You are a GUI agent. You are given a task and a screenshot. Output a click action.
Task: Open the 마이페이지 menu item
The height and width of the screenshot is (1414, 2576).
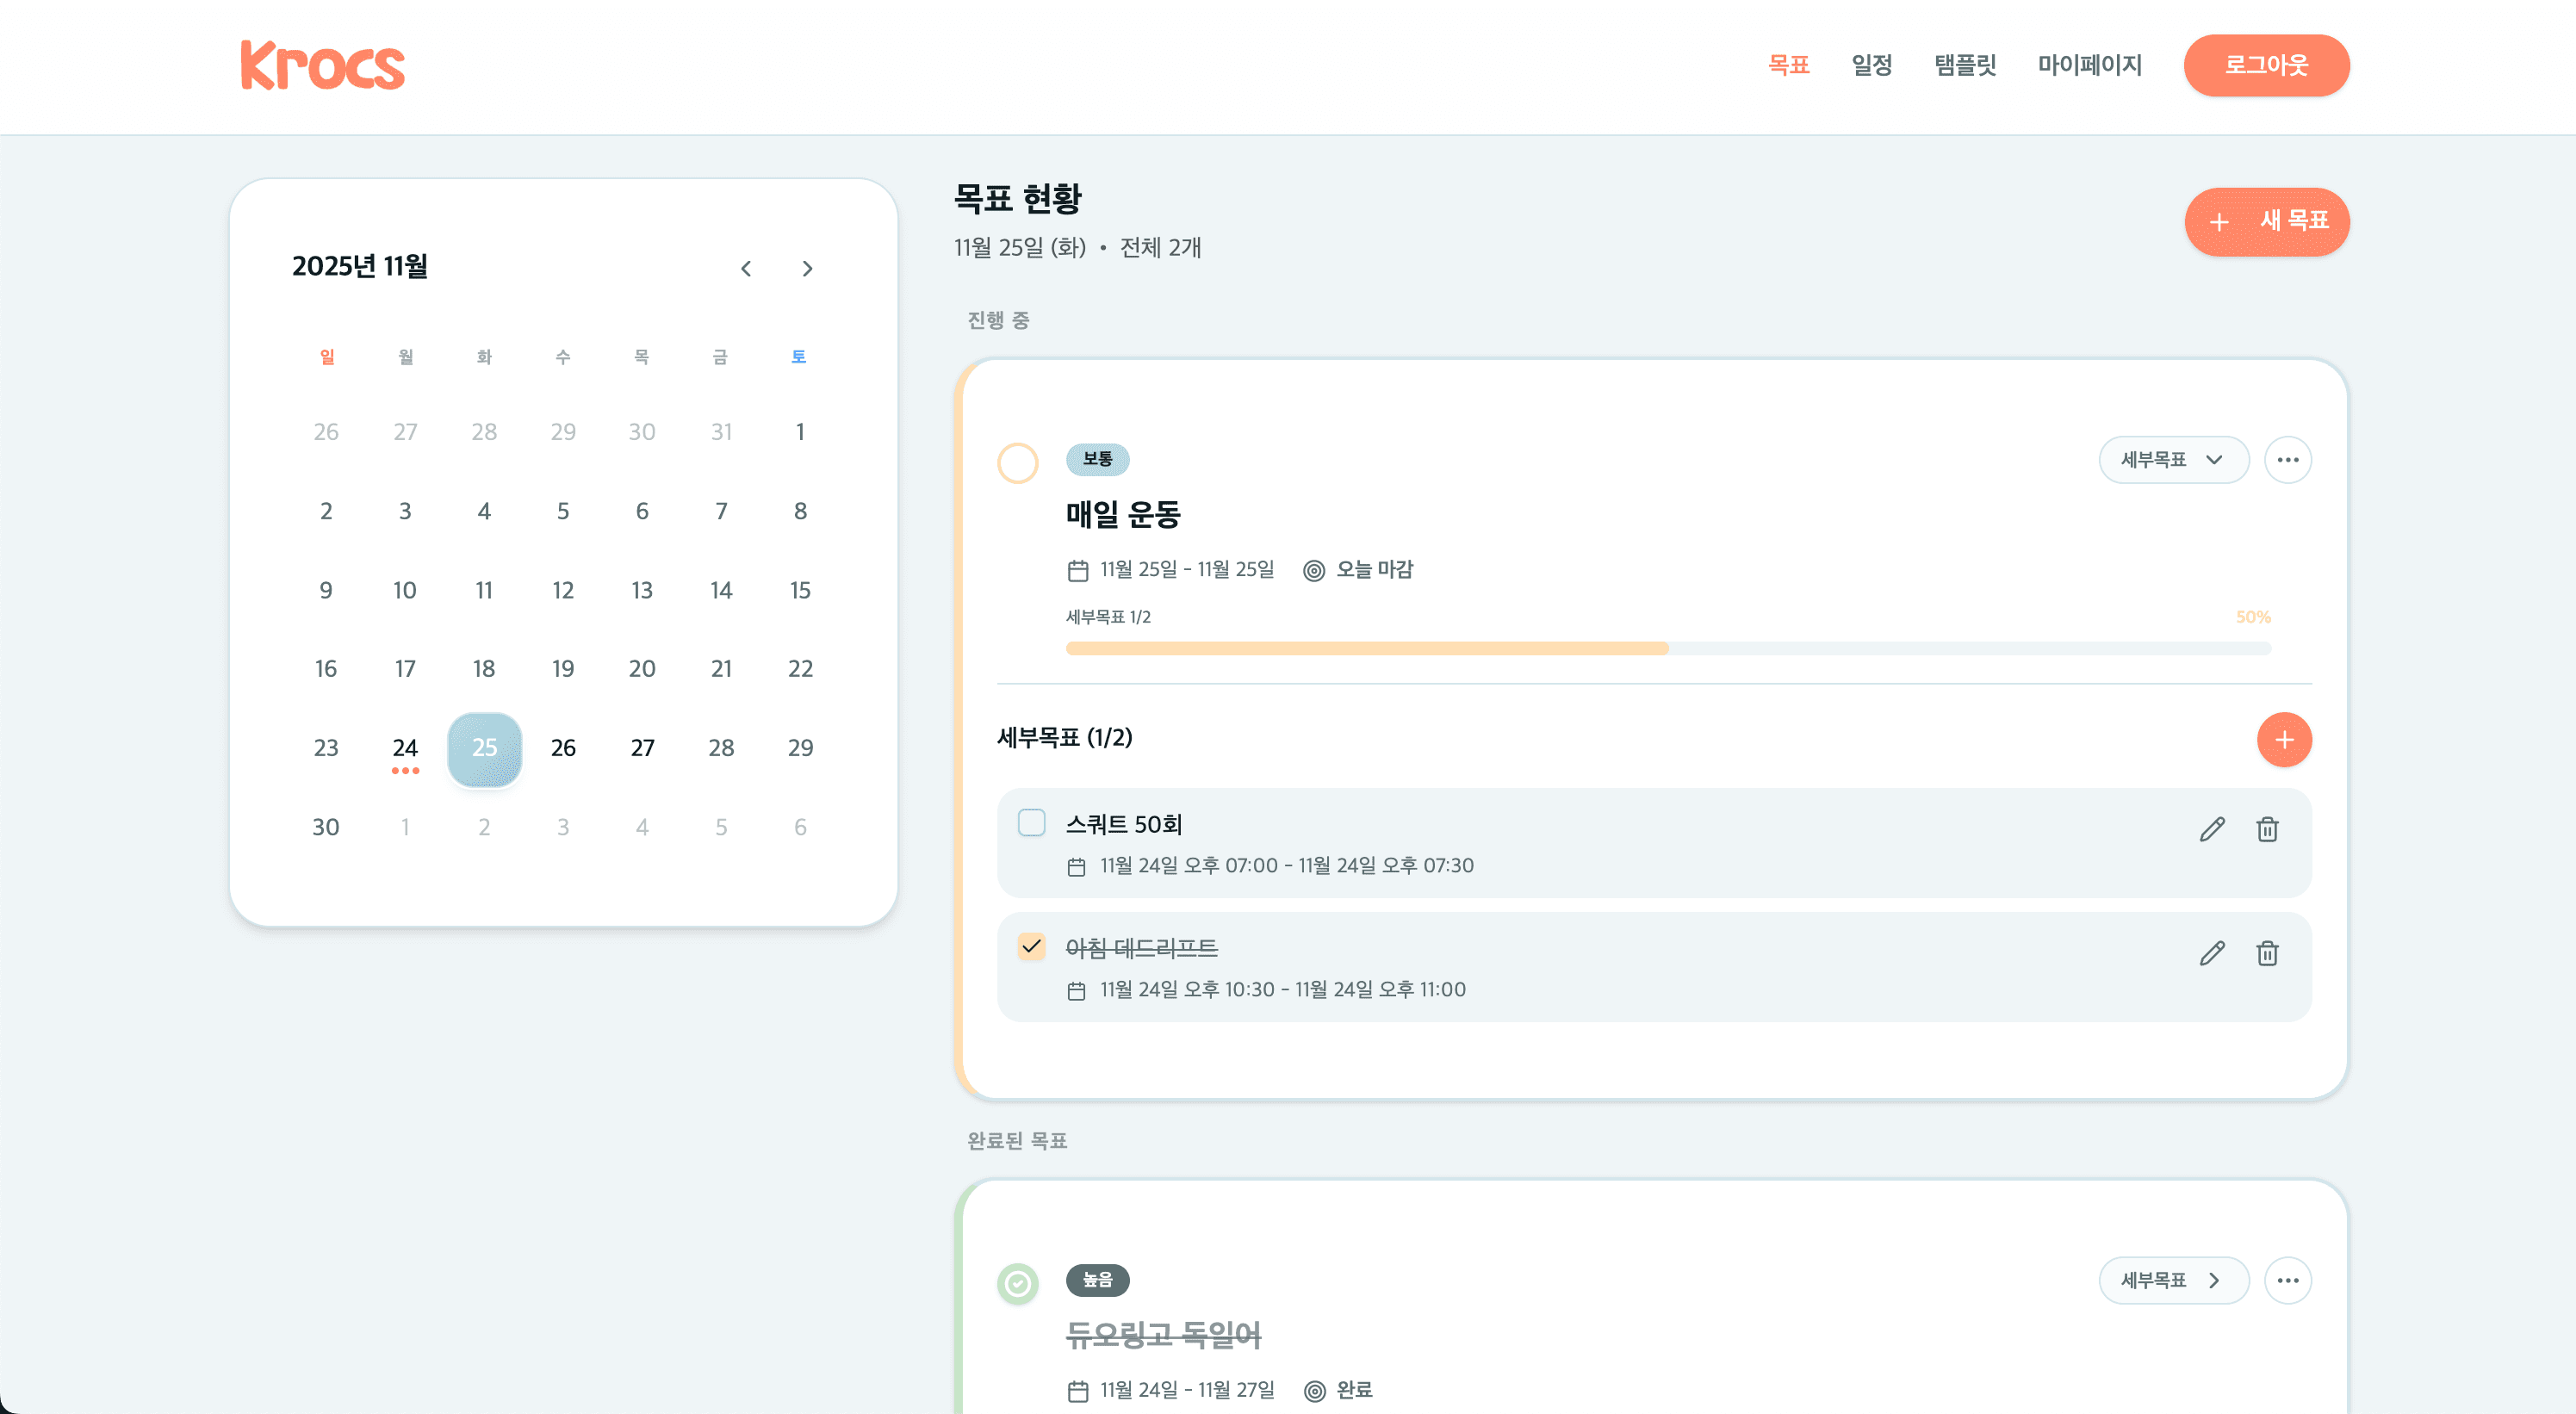tap(2089, 65)
